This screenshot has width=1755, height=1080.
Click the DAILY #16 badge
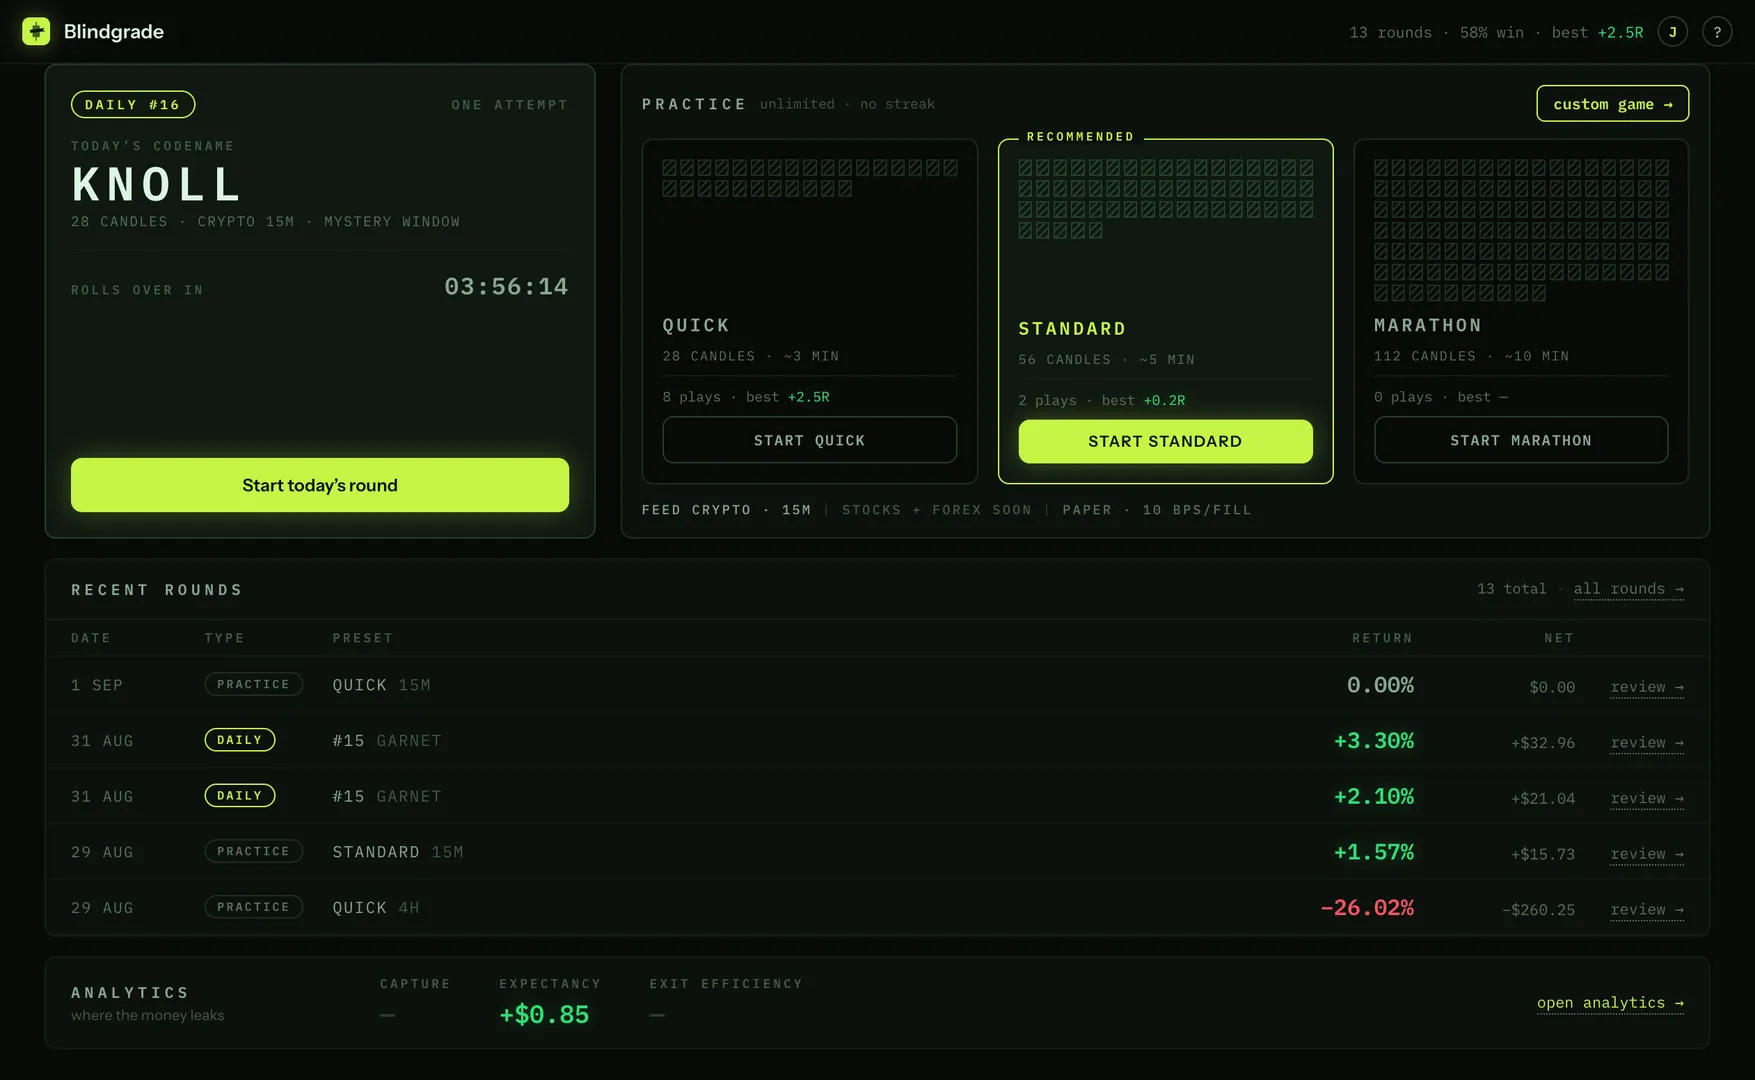pos(133,104)
